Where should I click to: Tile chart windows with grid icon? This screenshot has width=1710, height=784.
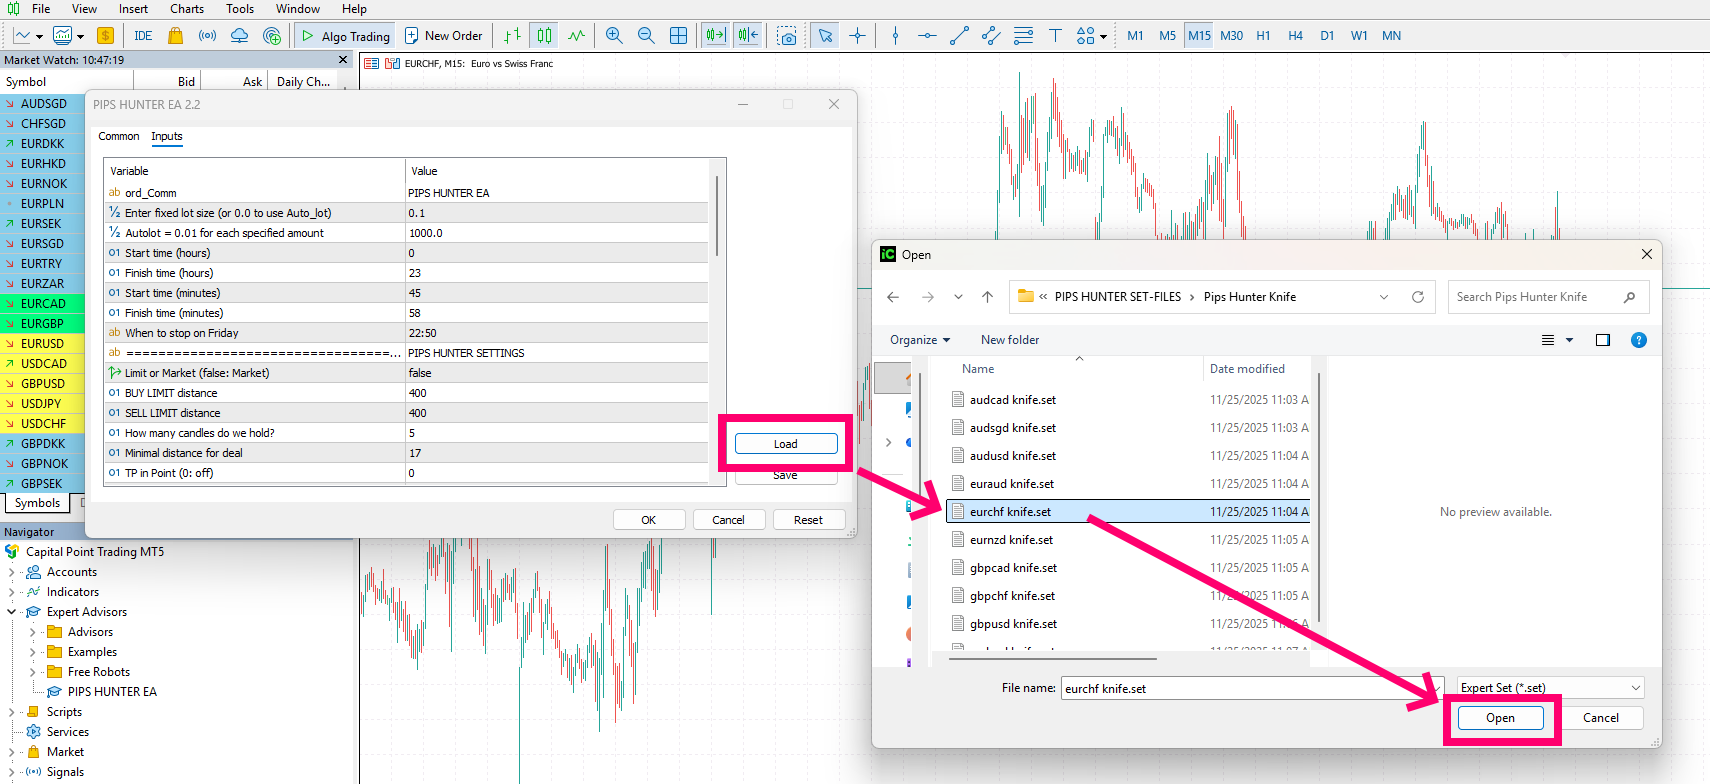(x=678, y=36)
